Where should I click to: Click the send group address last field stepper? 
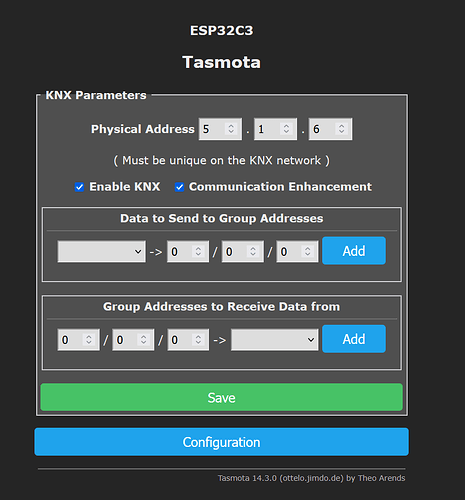307,251
